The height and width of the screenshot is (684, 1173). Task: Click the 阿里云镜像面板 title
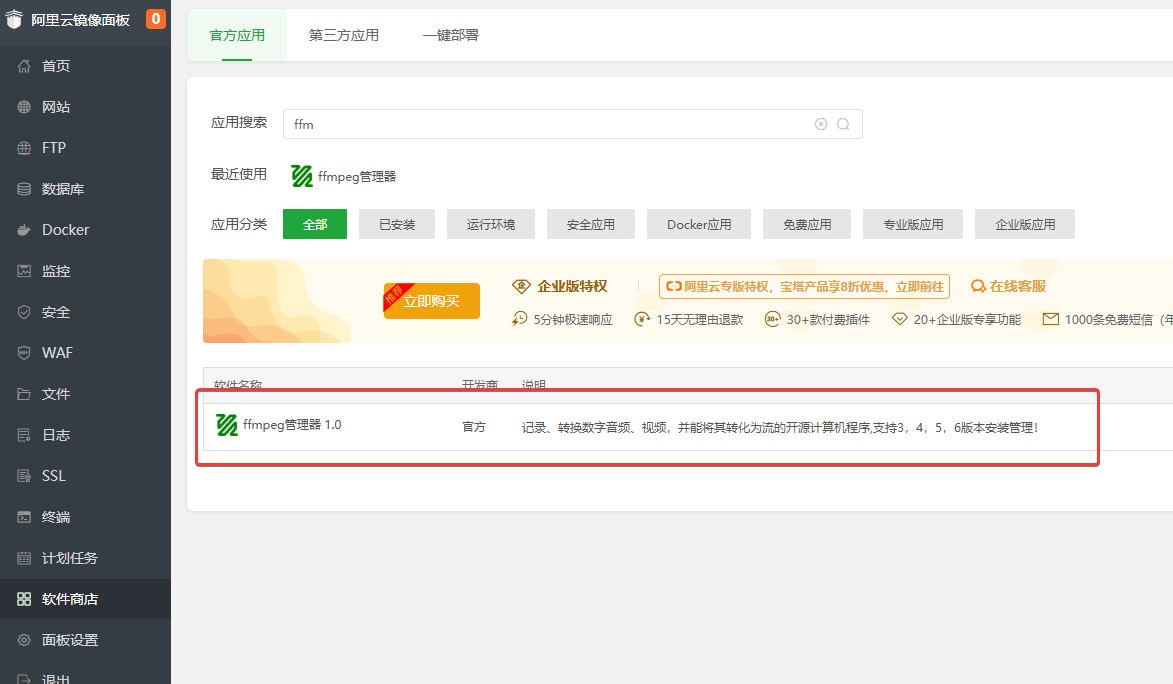(81, 20)
